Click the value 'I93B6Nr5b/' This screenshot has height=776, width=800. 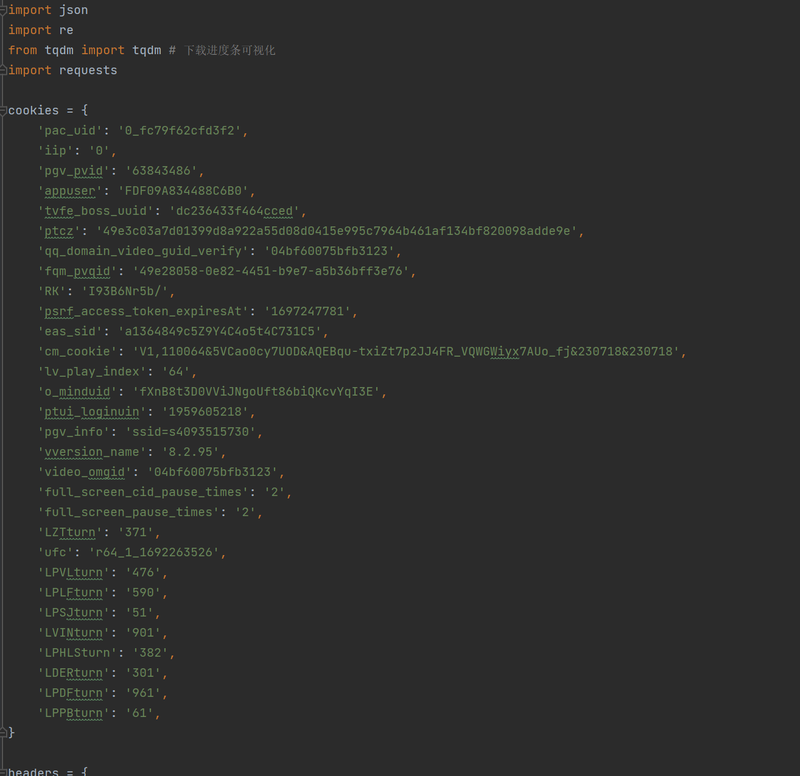point(125,291)
